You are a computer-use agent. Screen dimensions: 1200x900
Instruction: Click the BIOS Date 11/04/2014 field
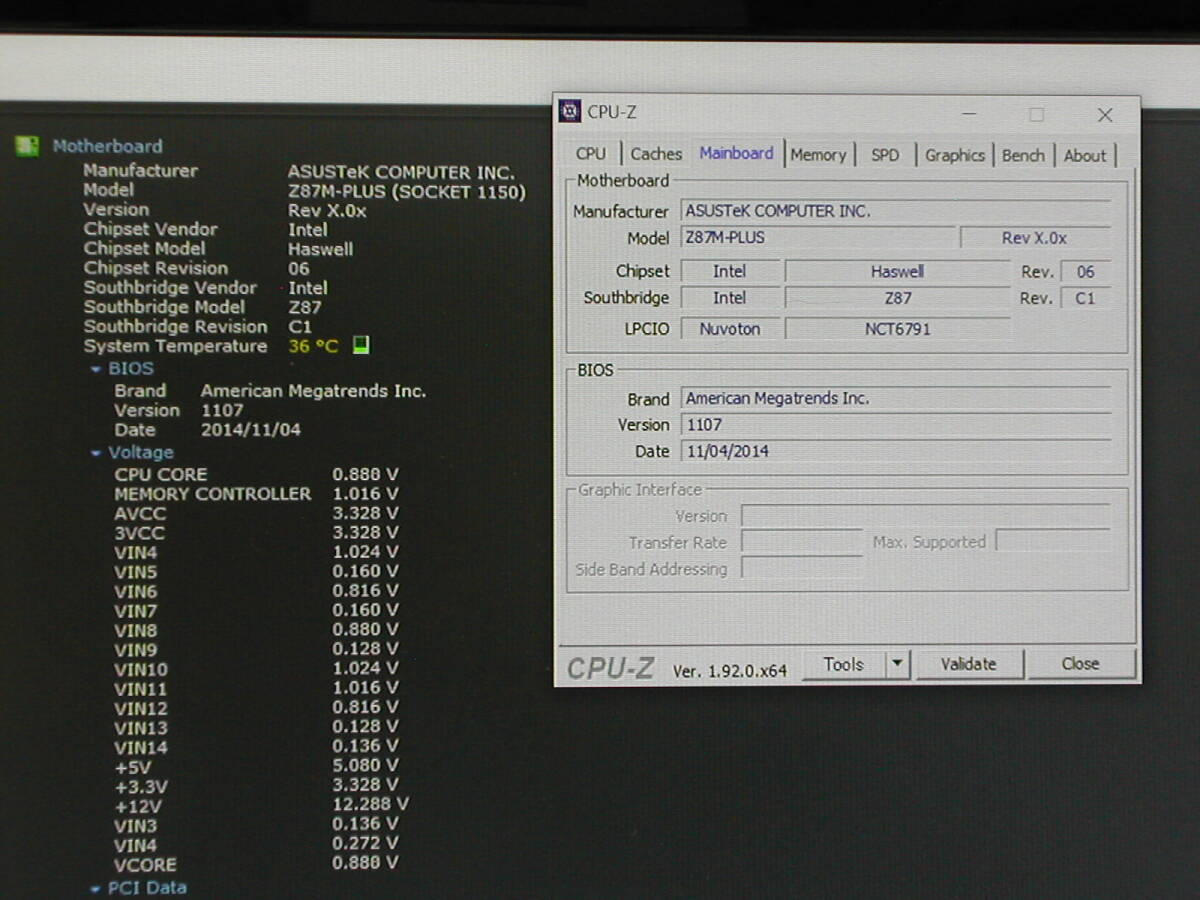click(896, 451)
